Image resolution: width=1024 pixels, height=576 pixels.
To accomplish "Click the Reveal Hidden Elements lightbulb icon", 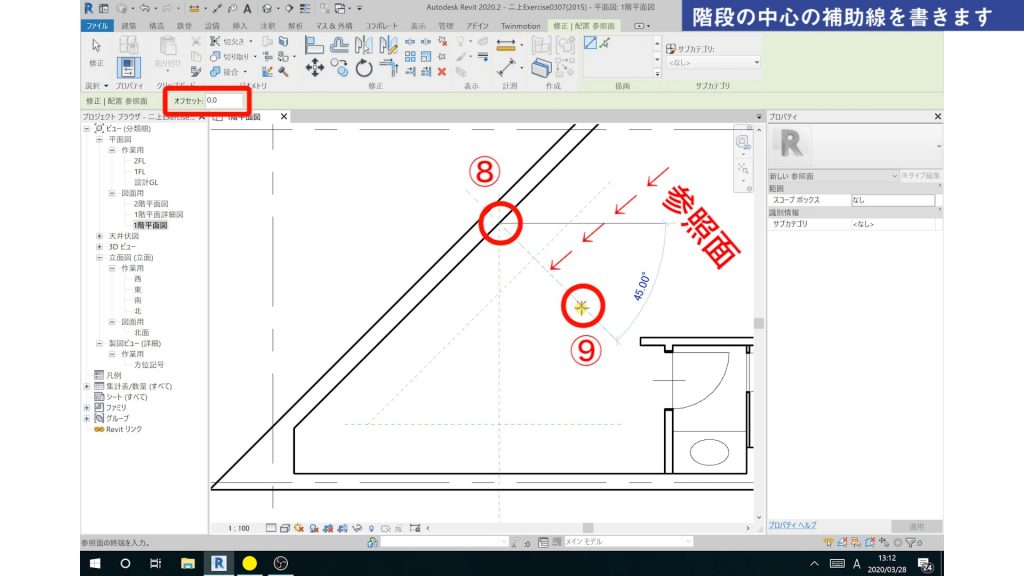I will (x=372, y=528).
